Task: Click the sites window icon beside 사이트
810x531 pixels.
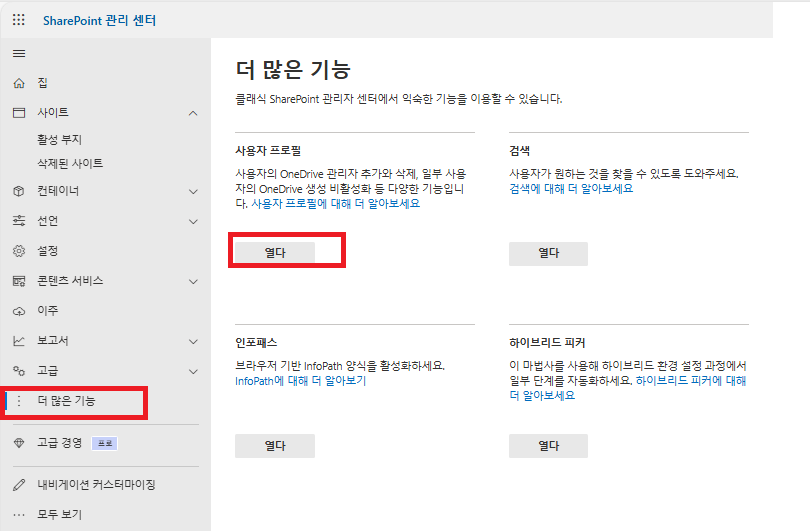Action: click(x=19, y=113)
